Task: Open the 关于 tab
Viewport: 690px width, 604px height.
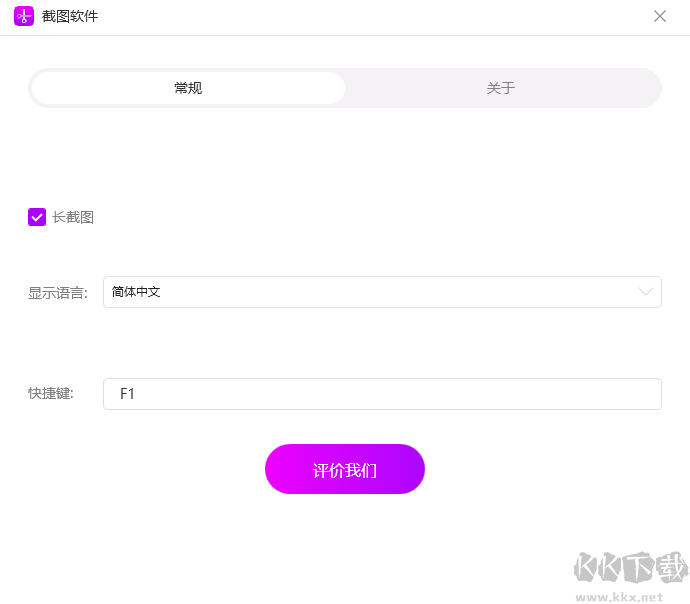Action: tap(501, 88)
